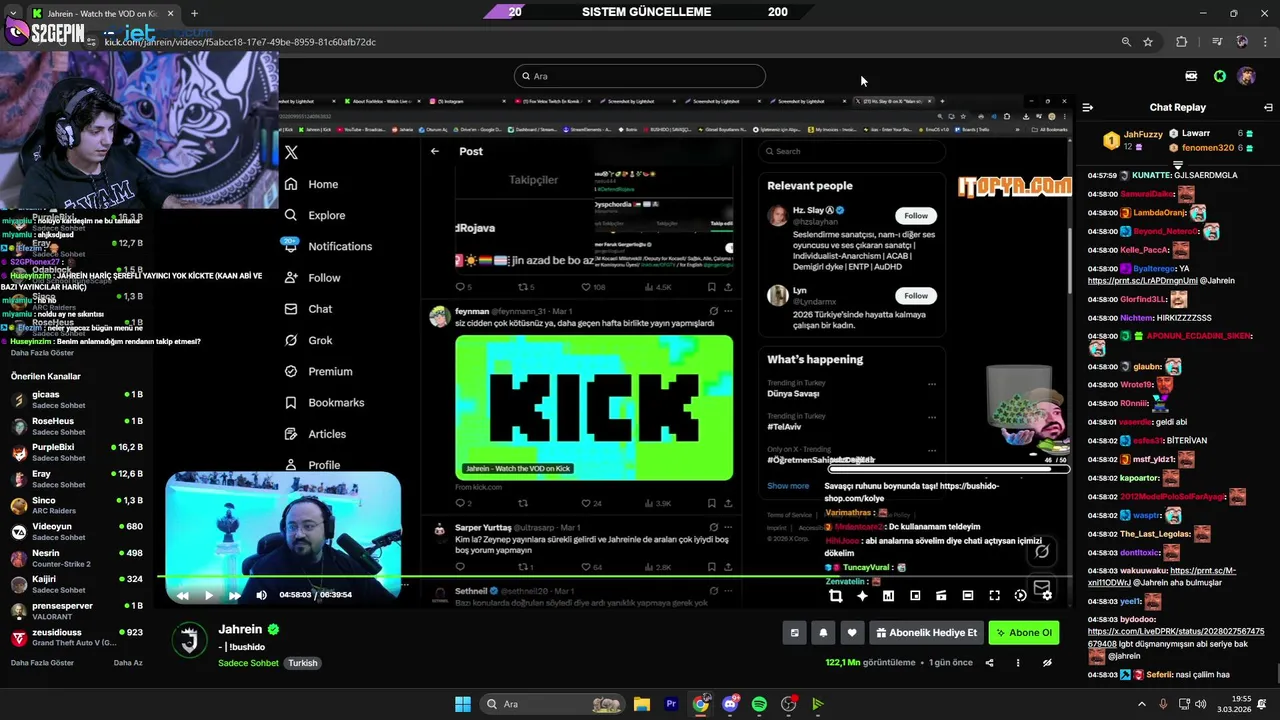Open the user profile avatar menu on Kick
The image size is (1280, 720).
1246,76
